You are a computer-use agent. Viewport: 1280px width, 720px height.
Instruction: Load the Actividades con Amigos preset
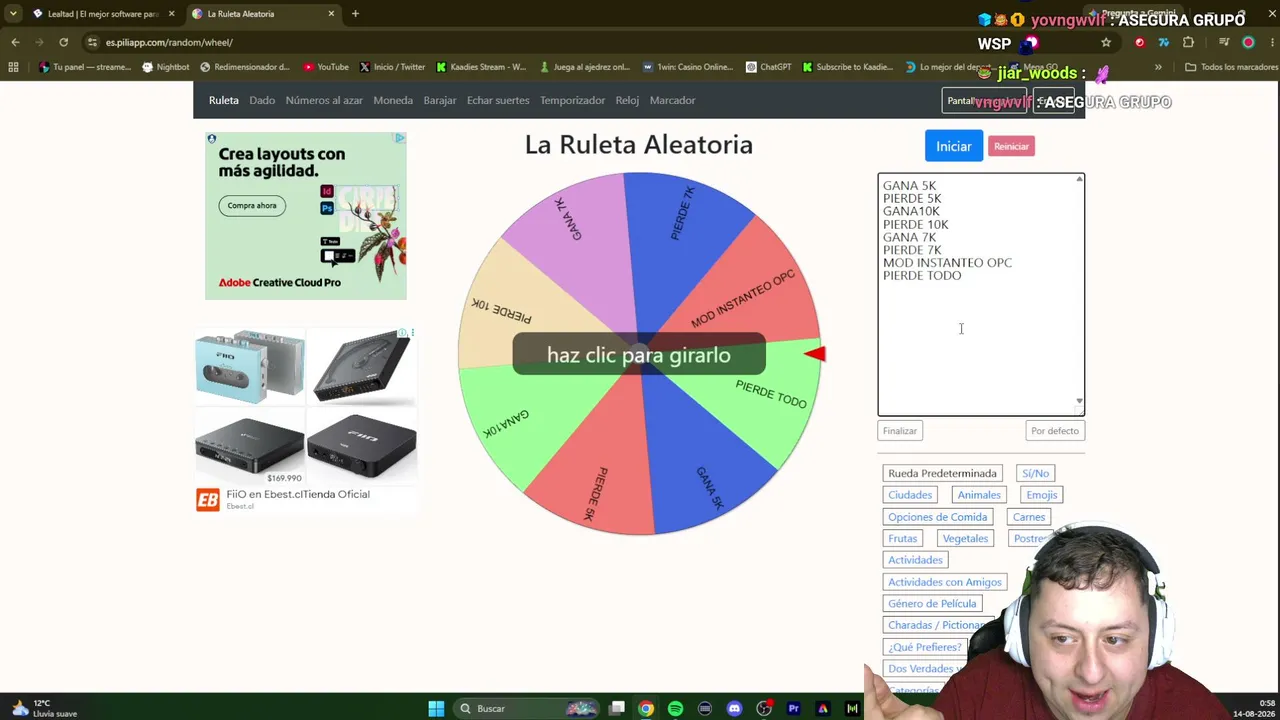click(x=944, y=582)
